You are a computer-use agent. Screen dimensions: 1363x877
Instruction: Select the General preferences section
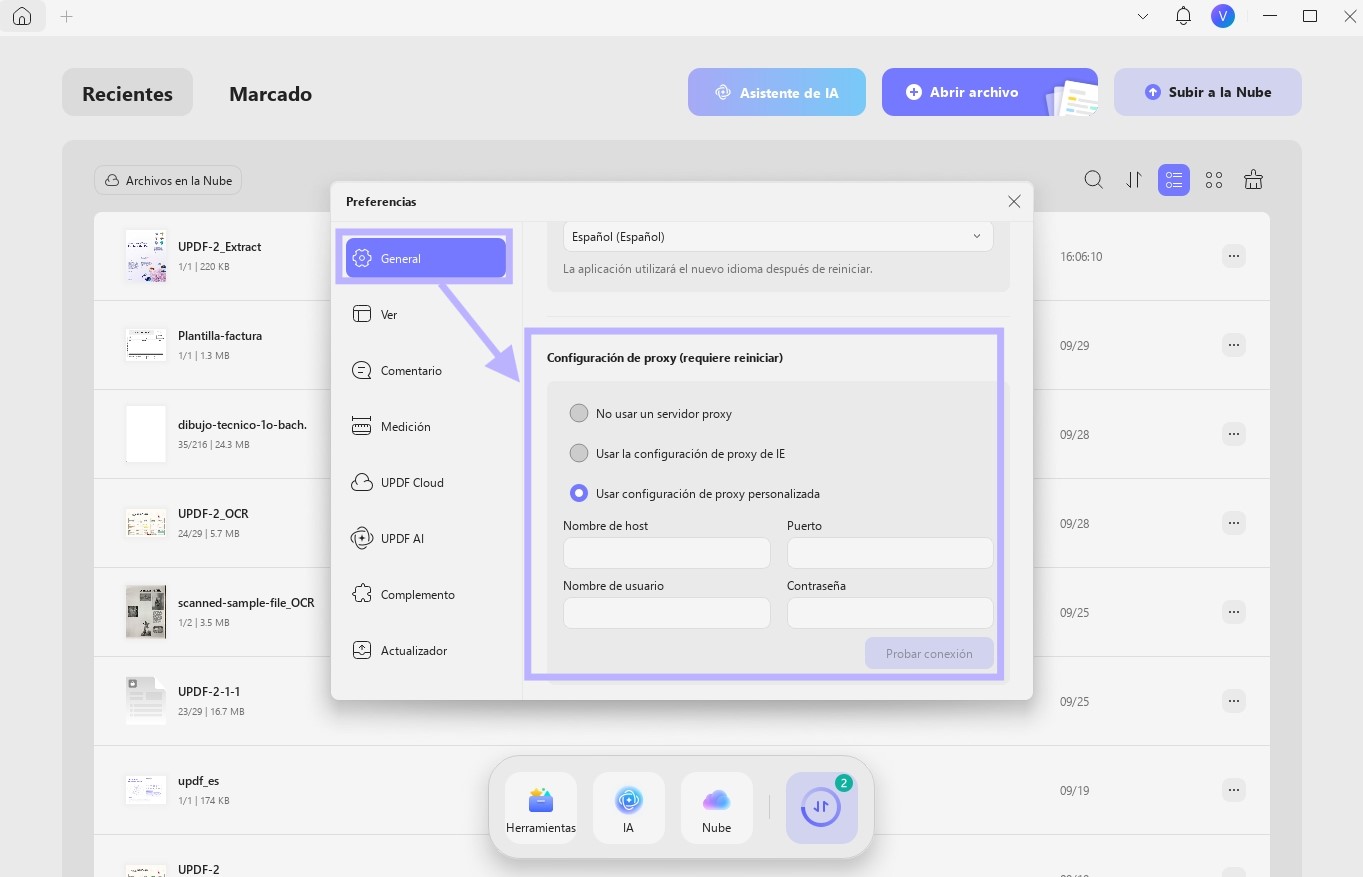pos(425,258)
